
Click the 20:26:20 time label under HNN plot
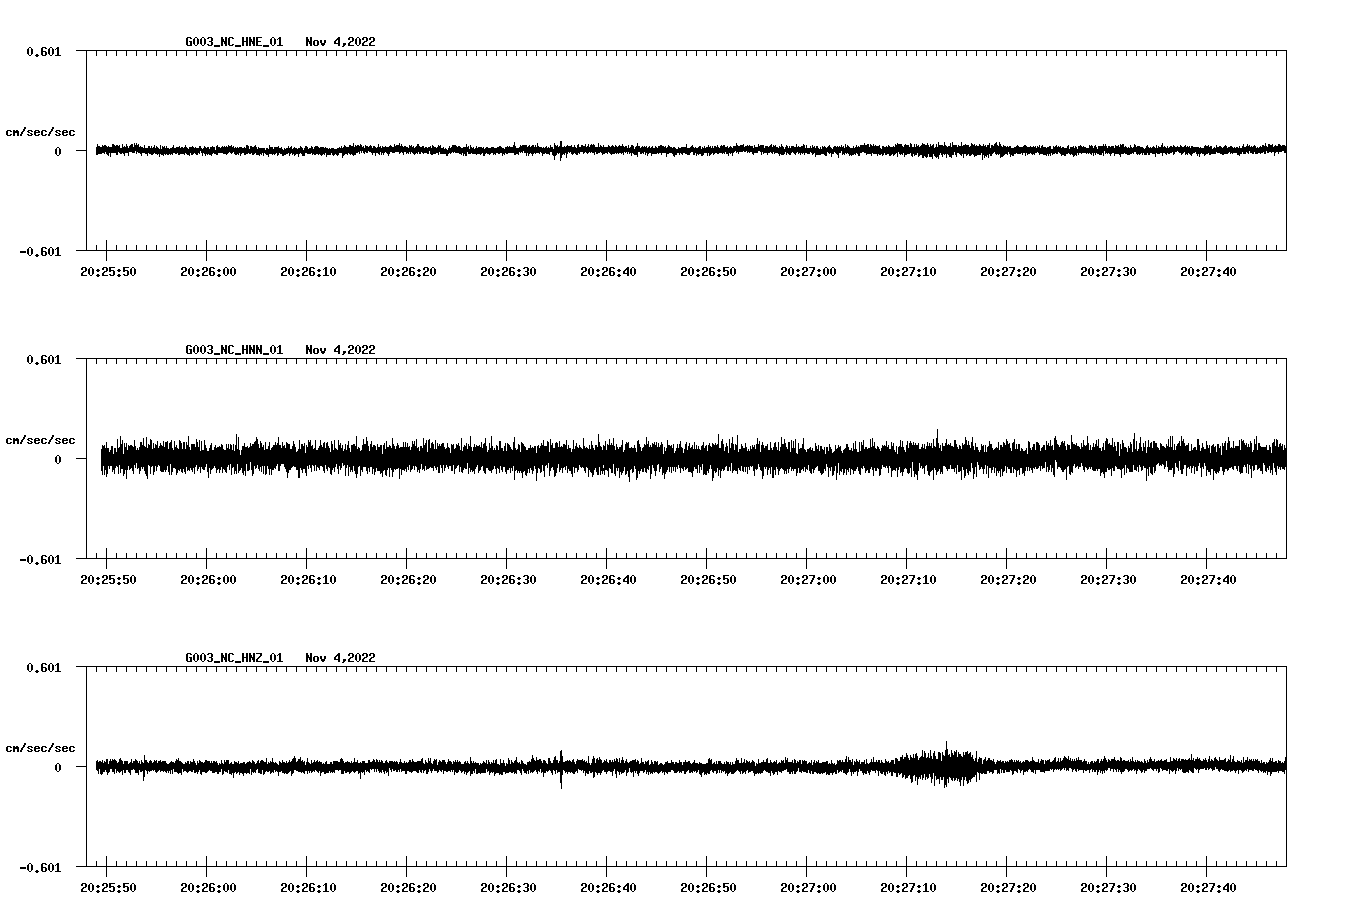tap(408, 580)
